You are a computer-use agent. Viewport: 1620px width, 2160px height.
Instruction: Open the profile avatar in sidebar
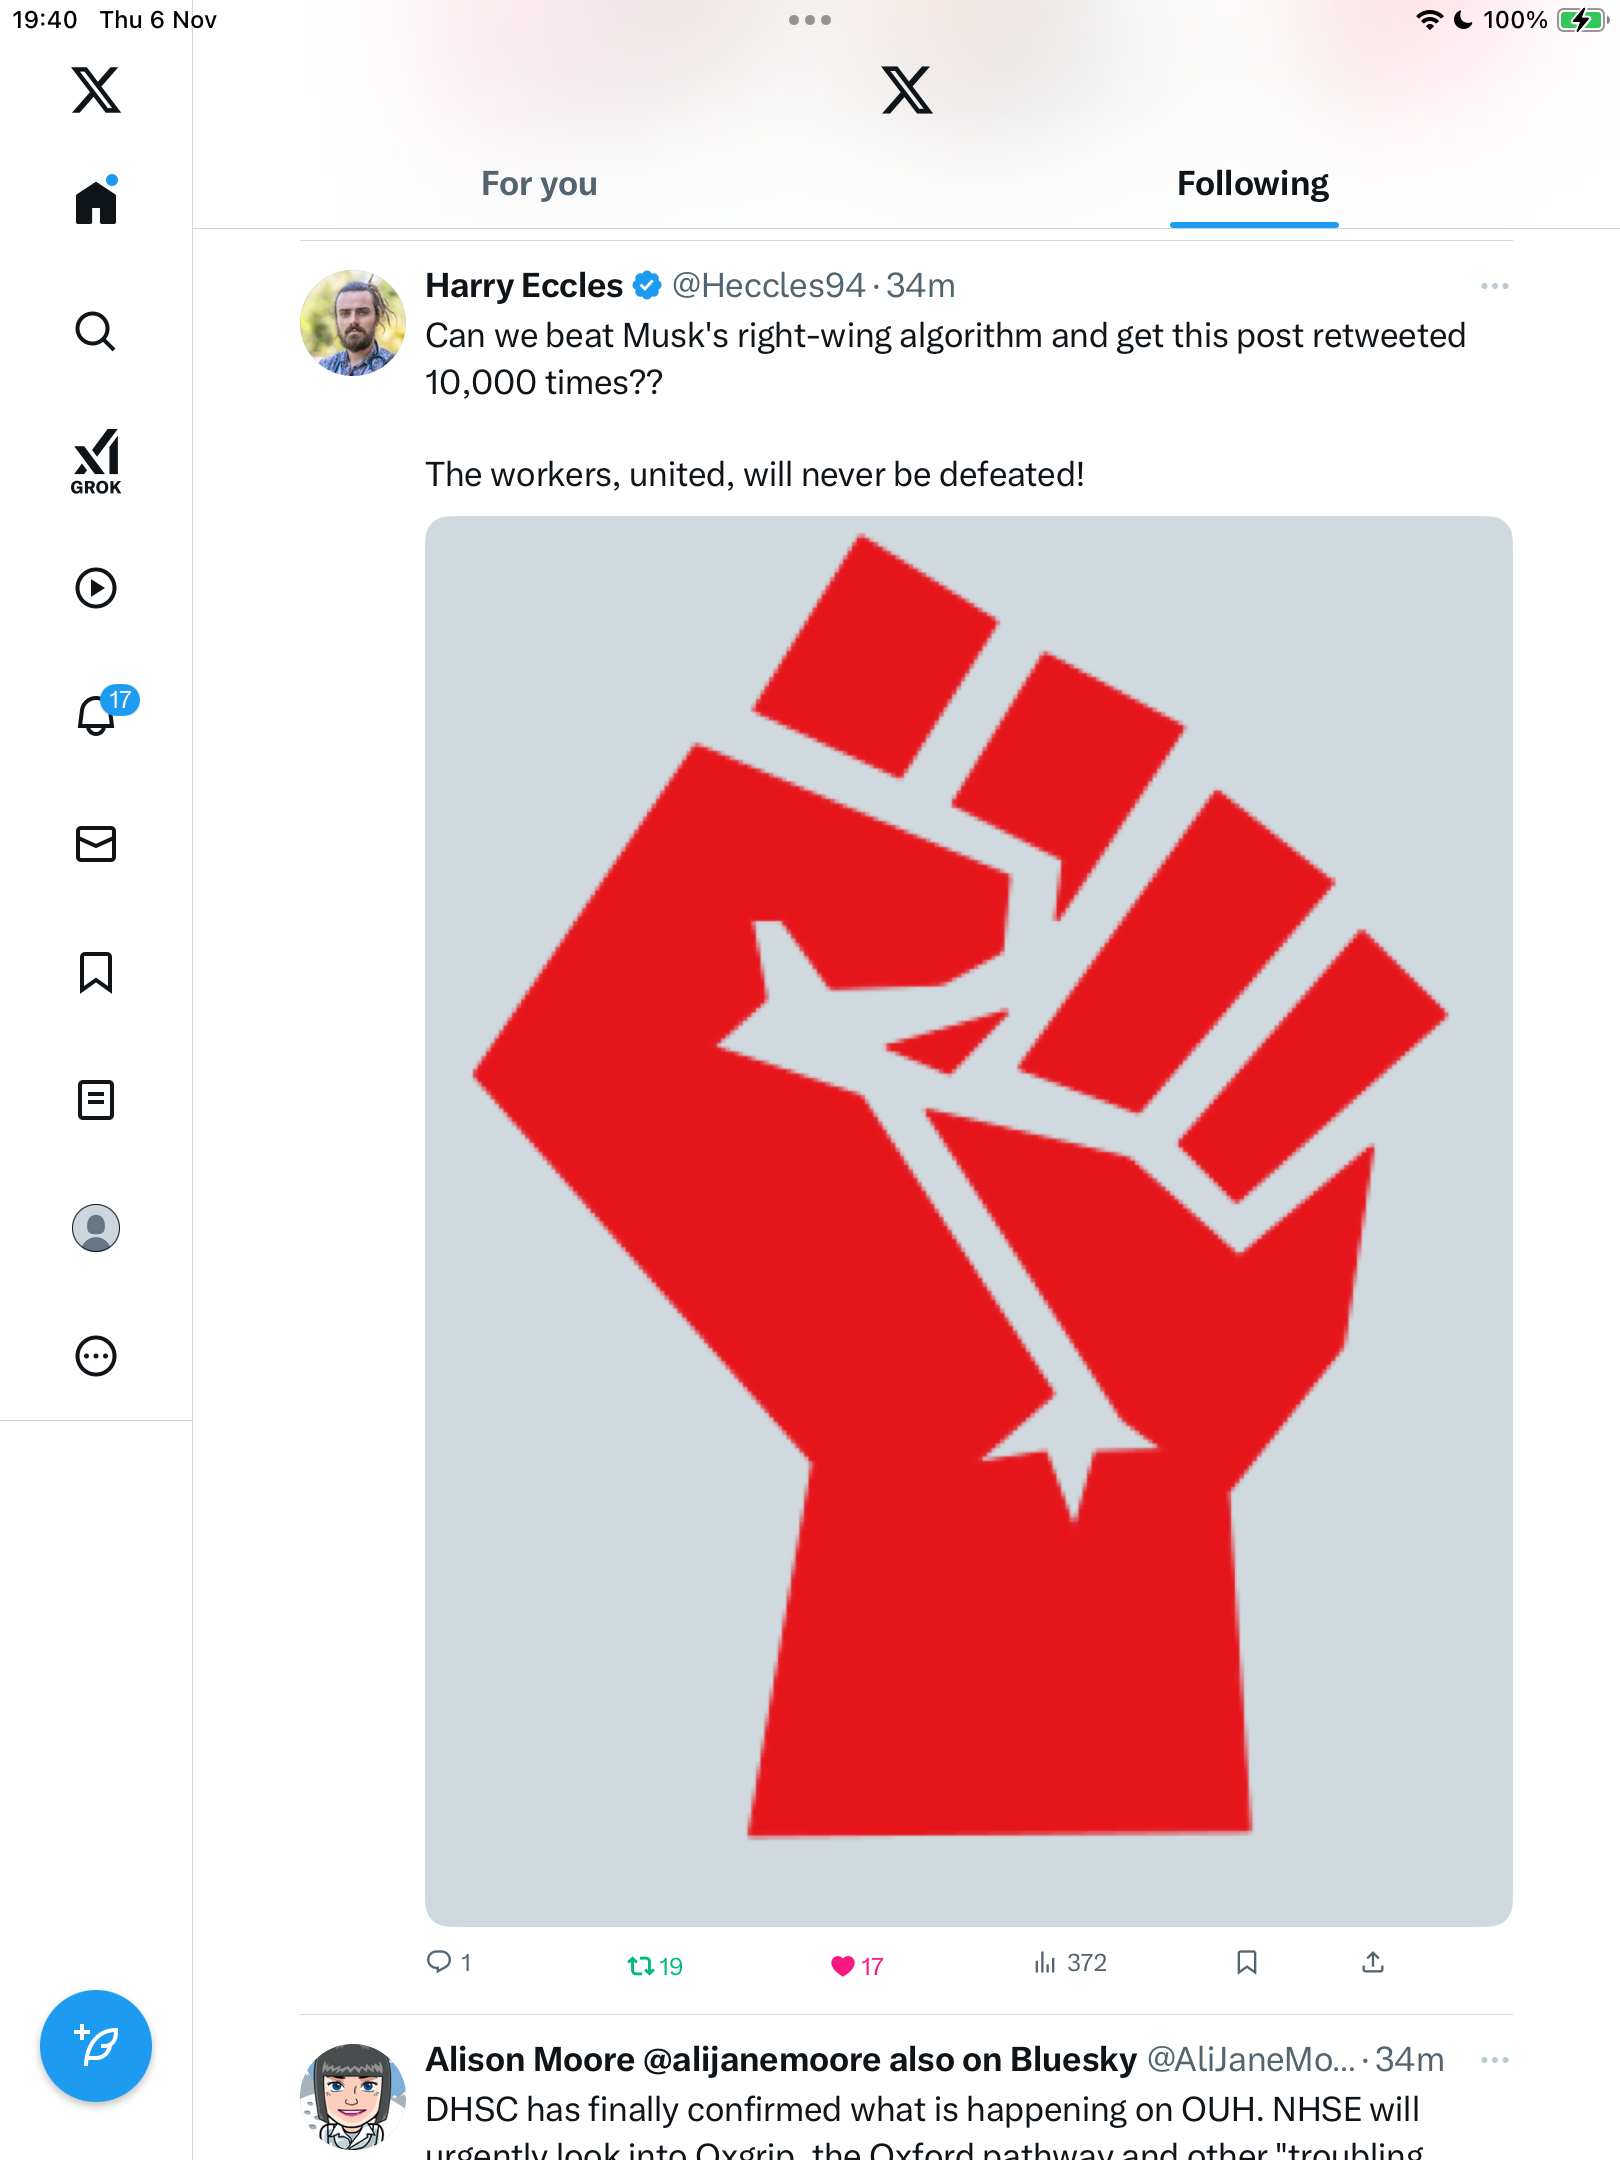coord(96,1228)
